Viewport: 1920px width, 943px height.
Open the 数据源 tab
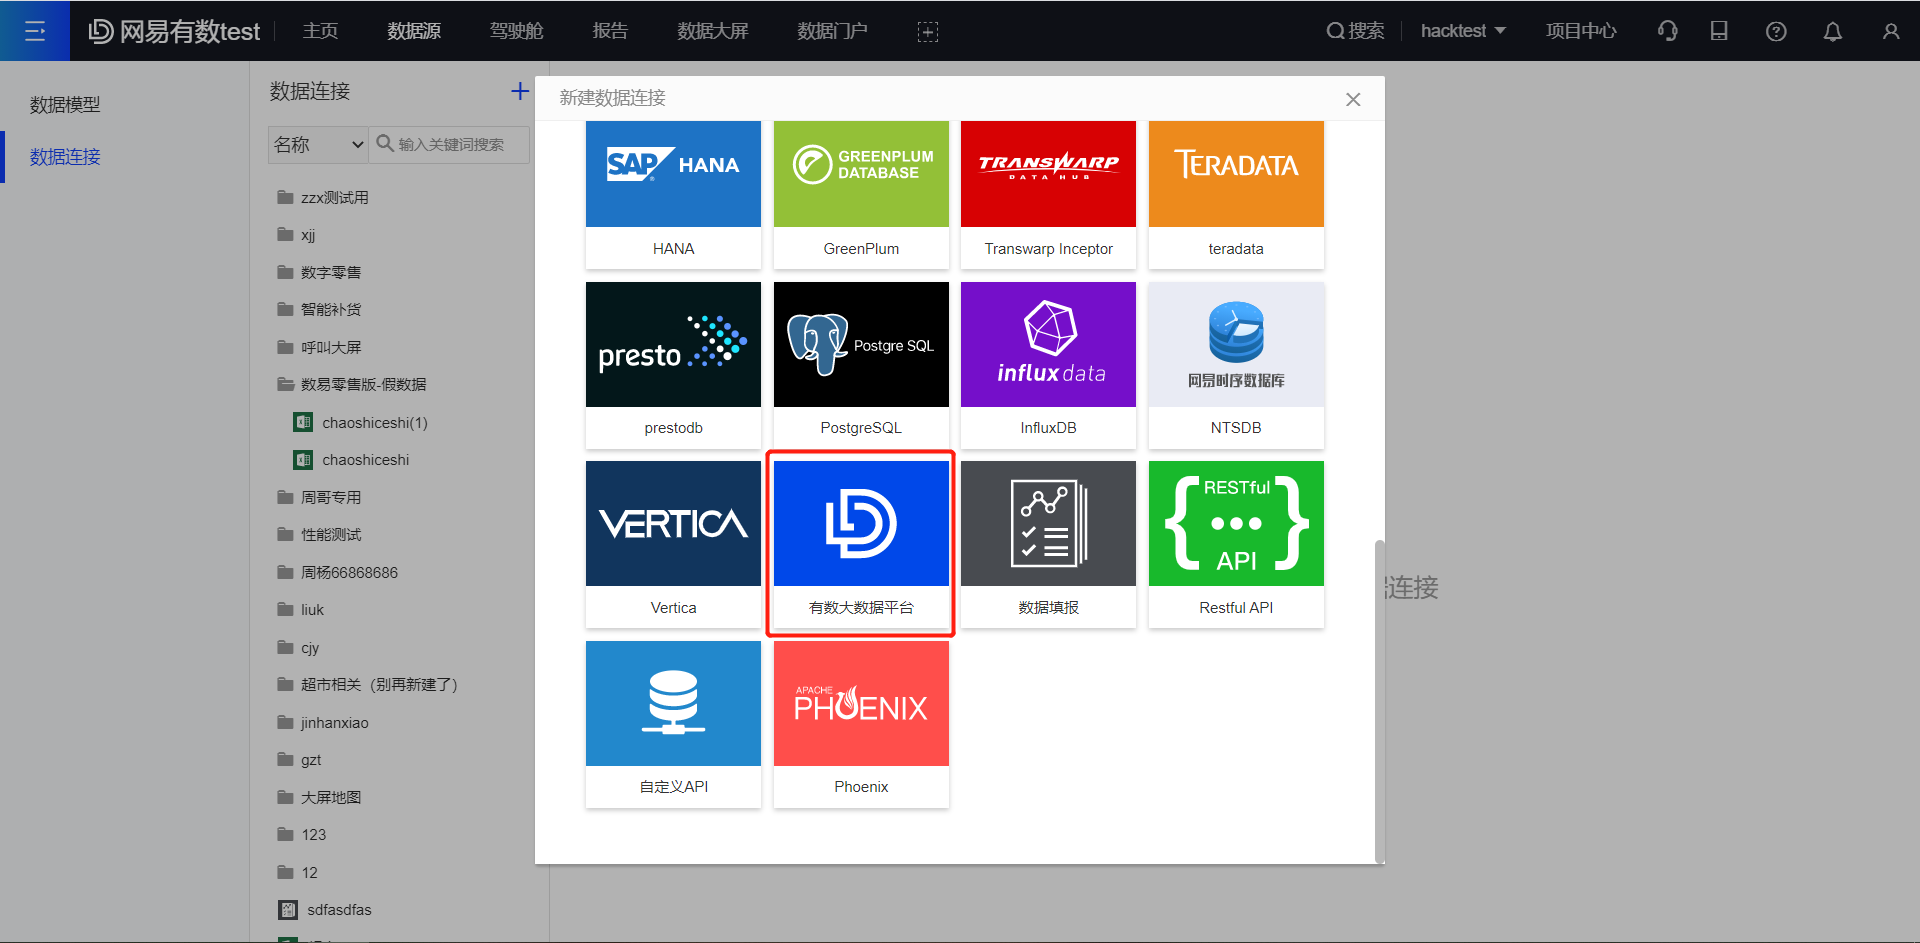pos(414,31)
